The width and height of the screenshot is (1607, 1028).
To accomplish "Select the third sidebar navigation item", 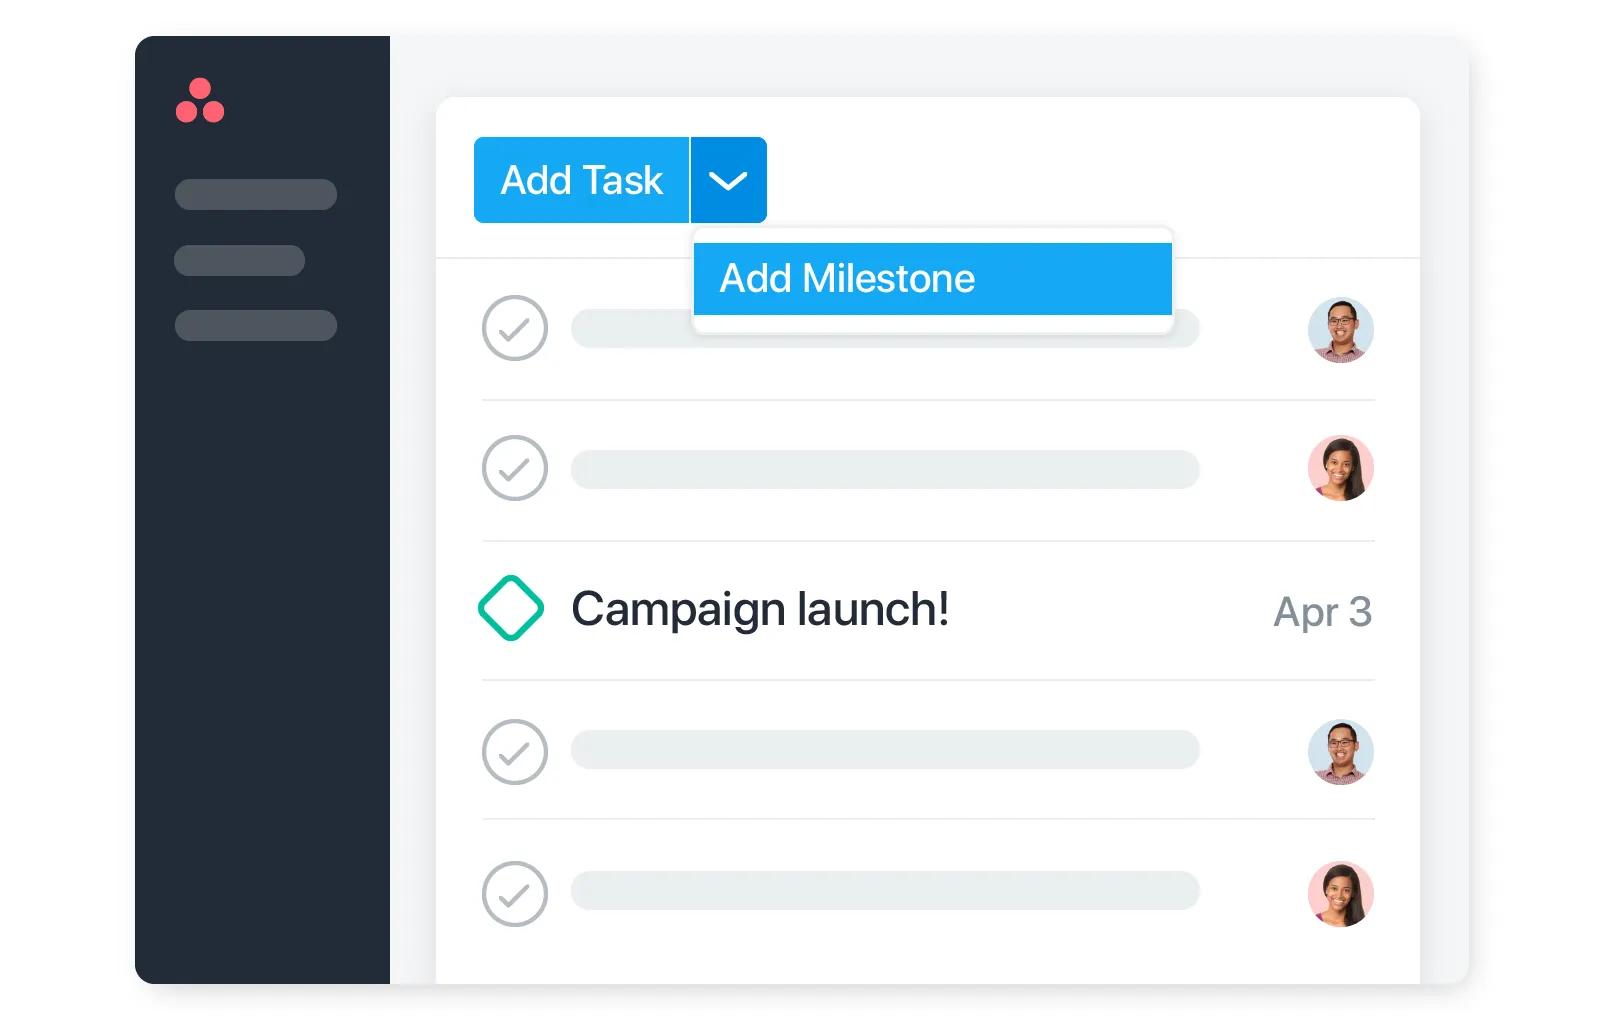I will click(256, 325).
